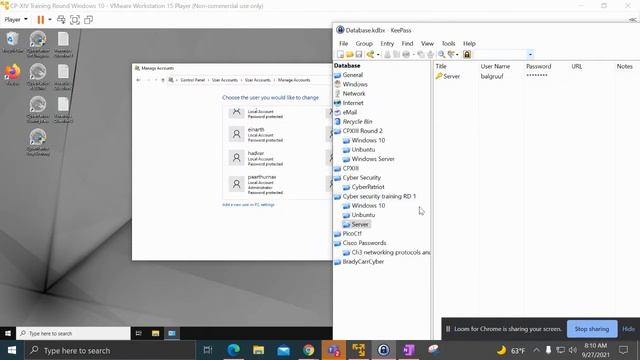Select the General group in KeePass tree
Viewport: 640px width, 360px height.
coord(353,75)
